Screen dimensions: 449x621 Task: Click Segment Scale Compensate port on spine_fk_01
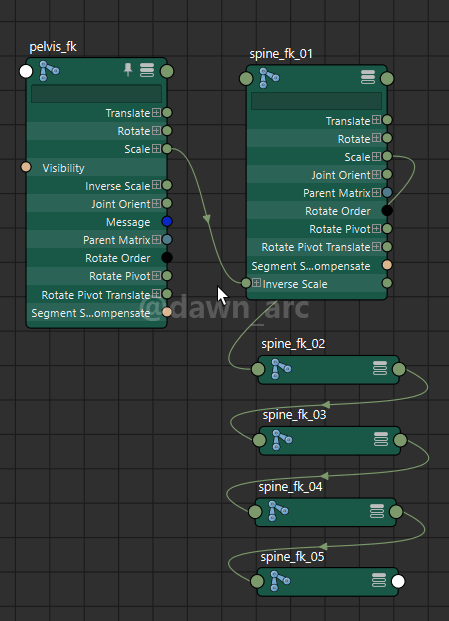pyautogui.click(x=387, y=265)
